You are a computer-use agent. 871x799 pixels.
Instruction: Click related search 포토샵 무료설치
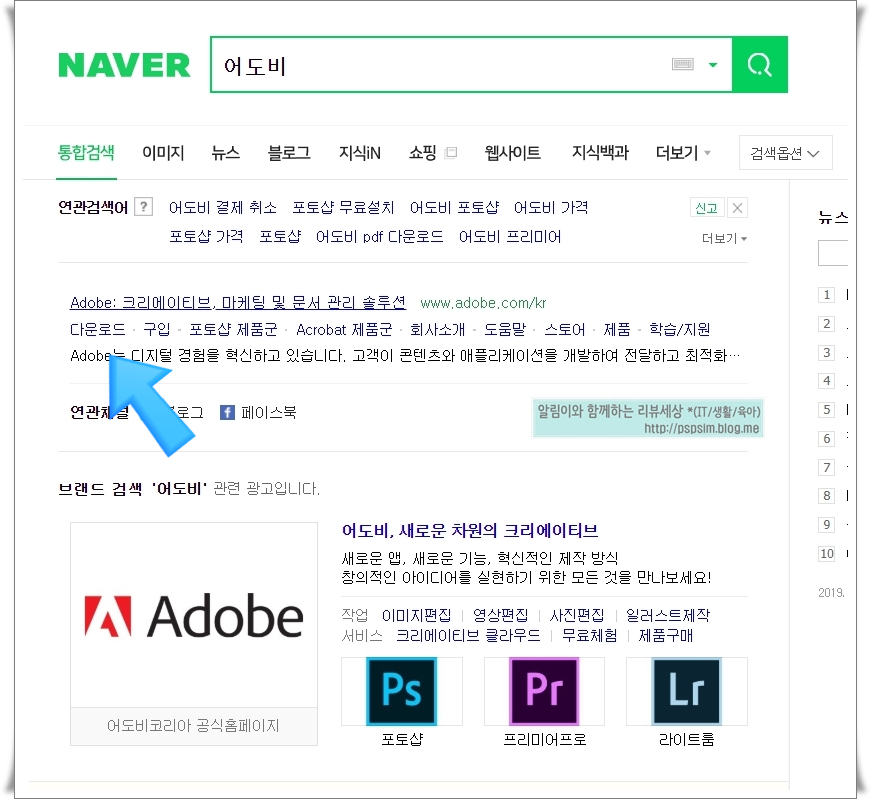343,208
